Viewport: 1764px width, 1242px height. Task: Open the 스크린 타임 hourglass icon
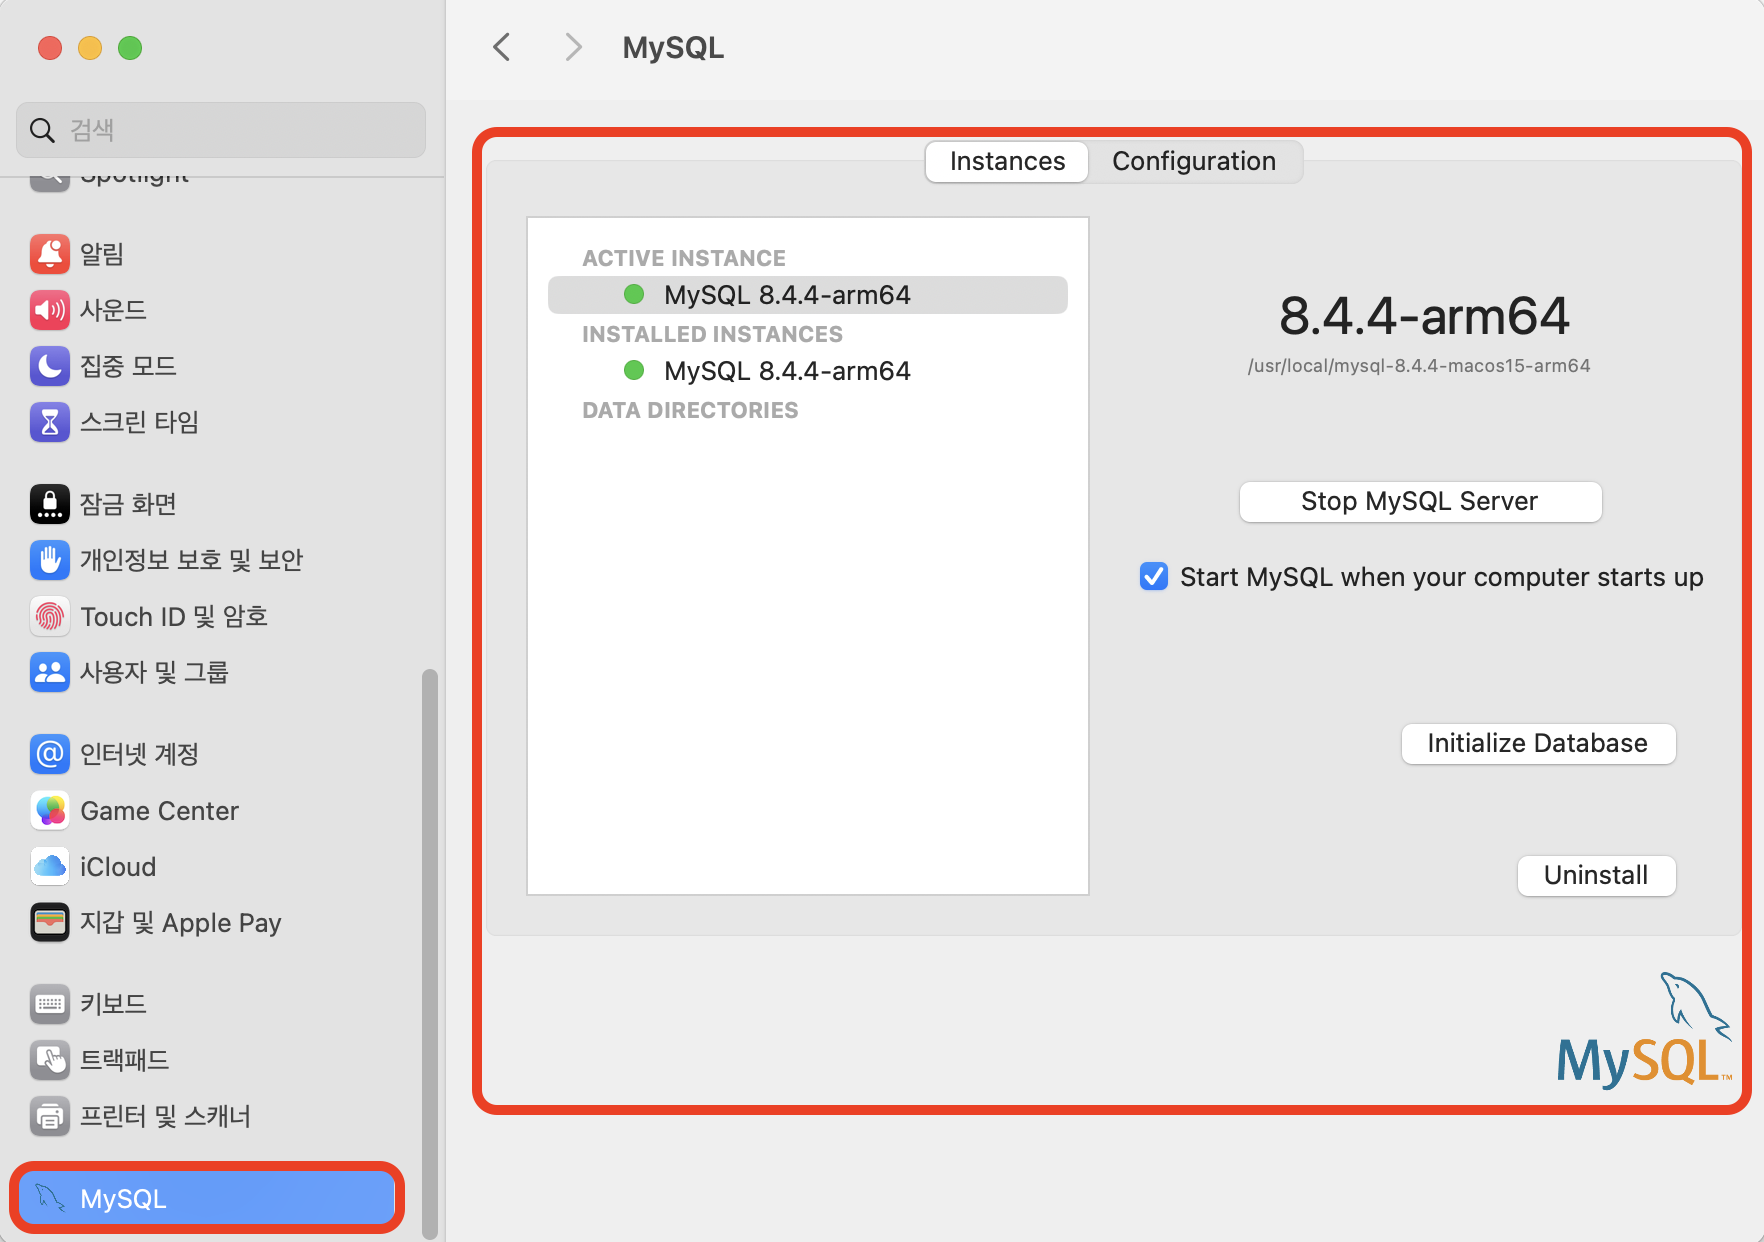click(50, 422)
